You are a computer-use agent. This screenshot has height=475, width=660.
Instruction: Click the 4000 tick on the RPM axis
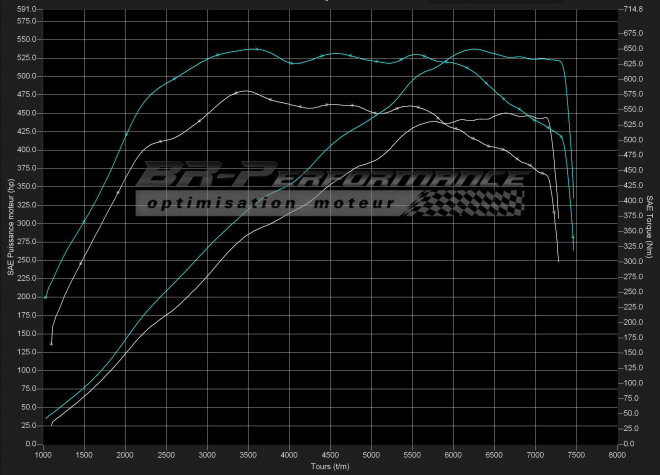tap(289, 455)
